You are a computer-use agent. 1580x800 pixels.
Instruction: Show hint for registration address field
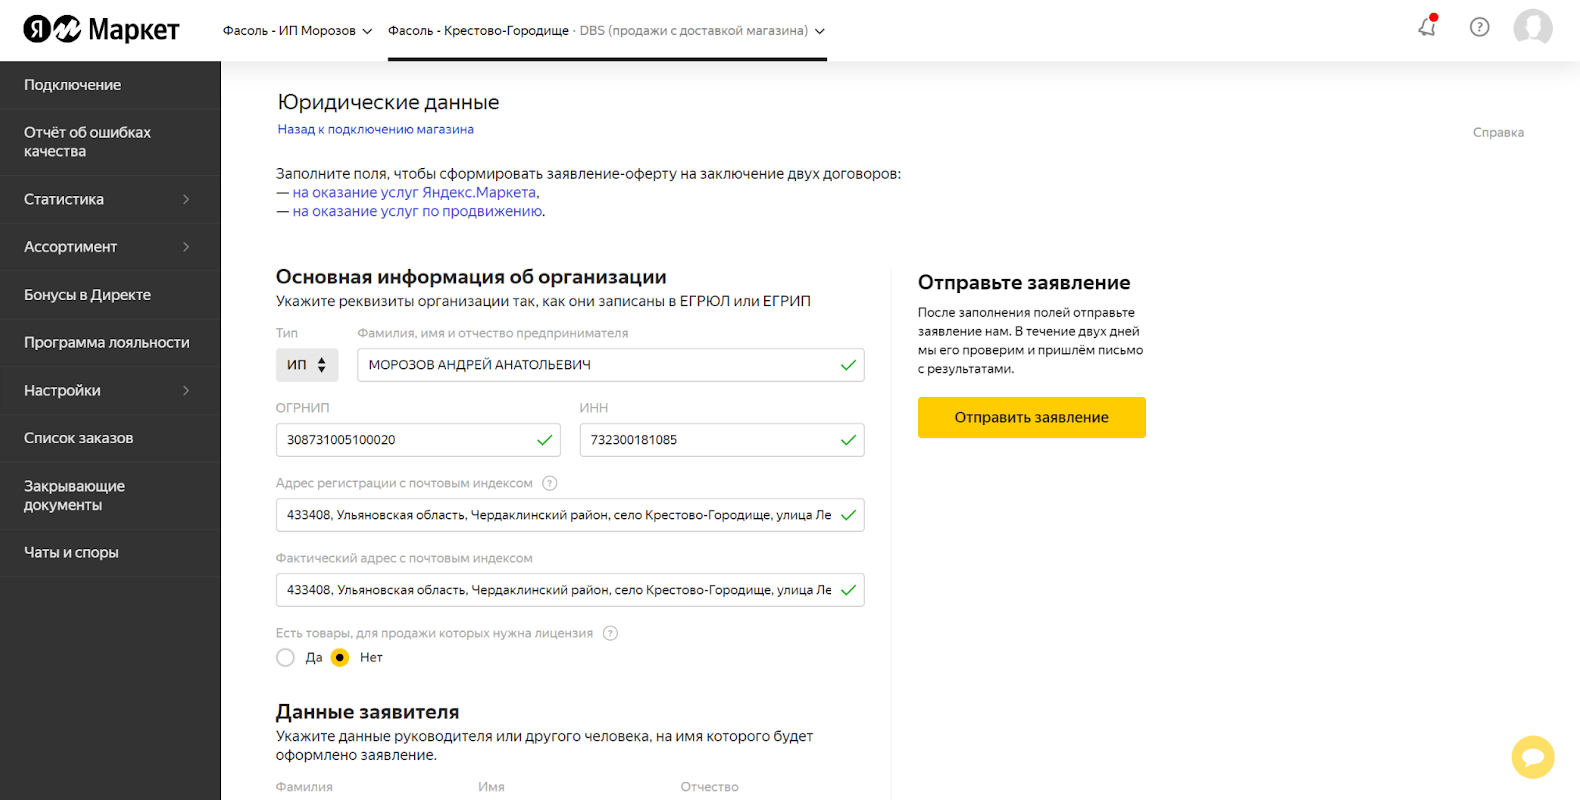[x=549, y=483]
